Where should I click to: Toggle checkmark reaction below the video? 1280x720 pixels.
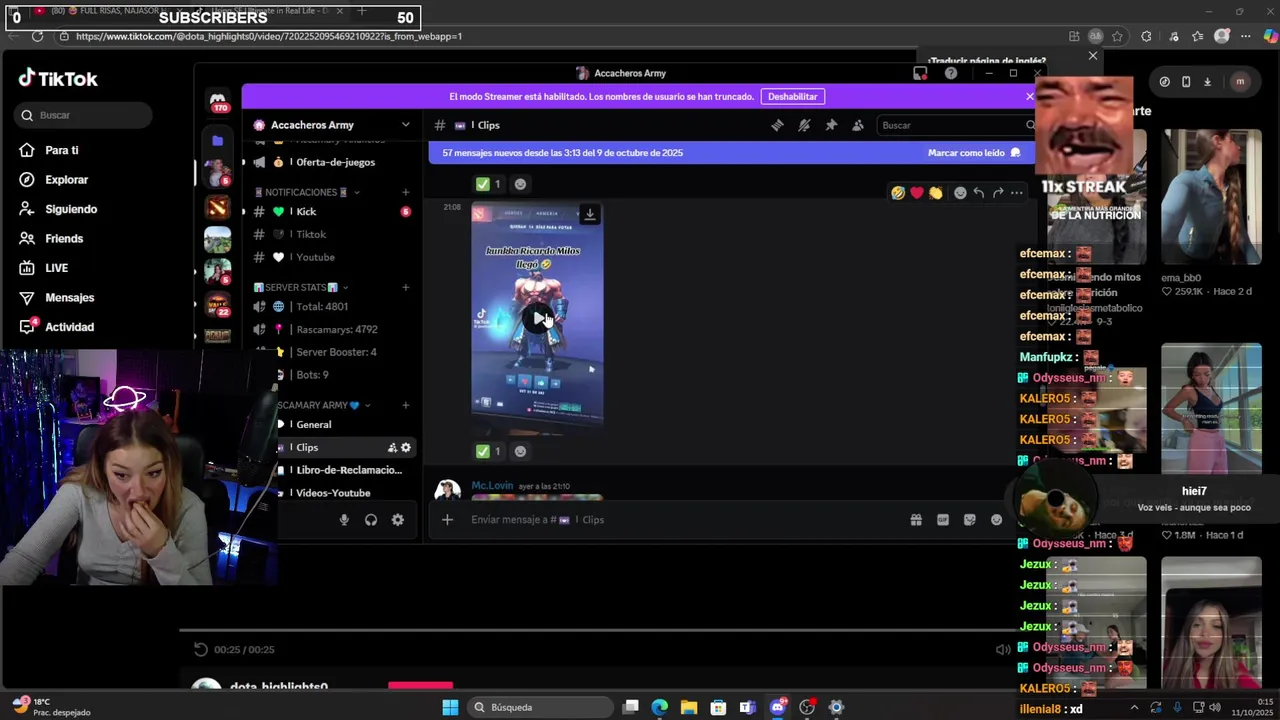[x=489, y=451]
